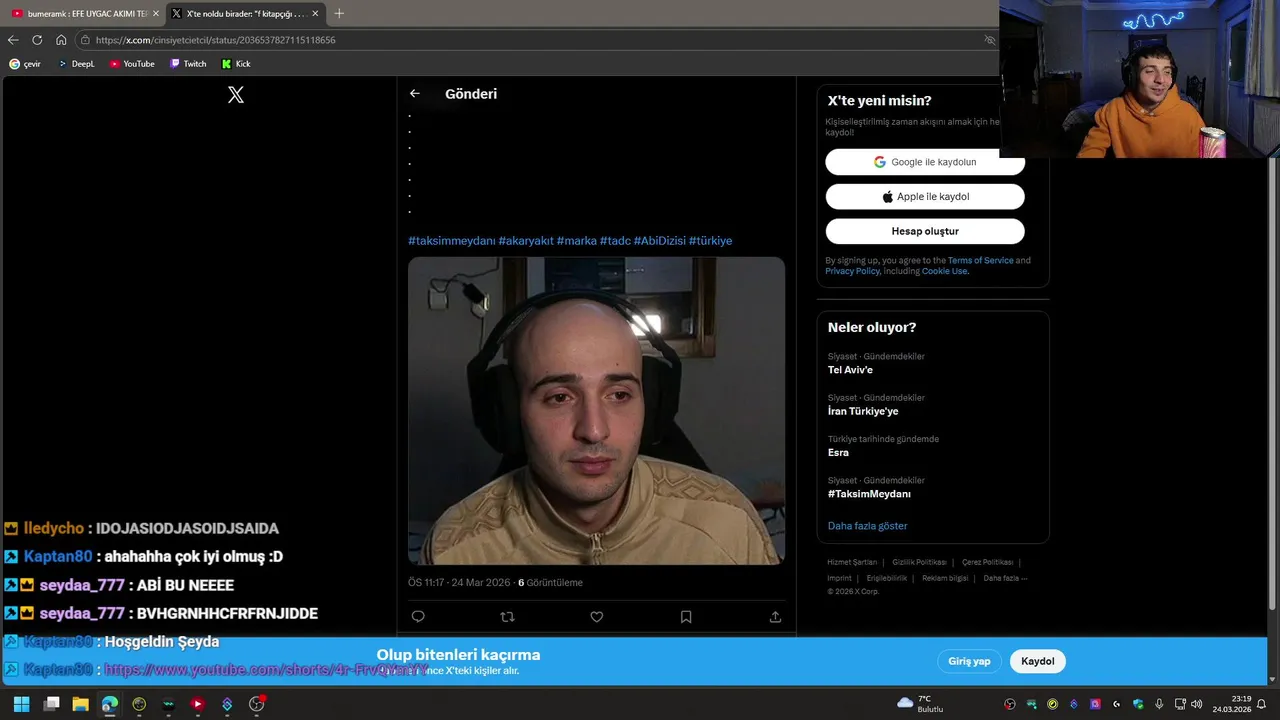Viewport: 1280px width, 720px height.
Task: Close the X'te noldu birader tab
Action: pos(316,14)
